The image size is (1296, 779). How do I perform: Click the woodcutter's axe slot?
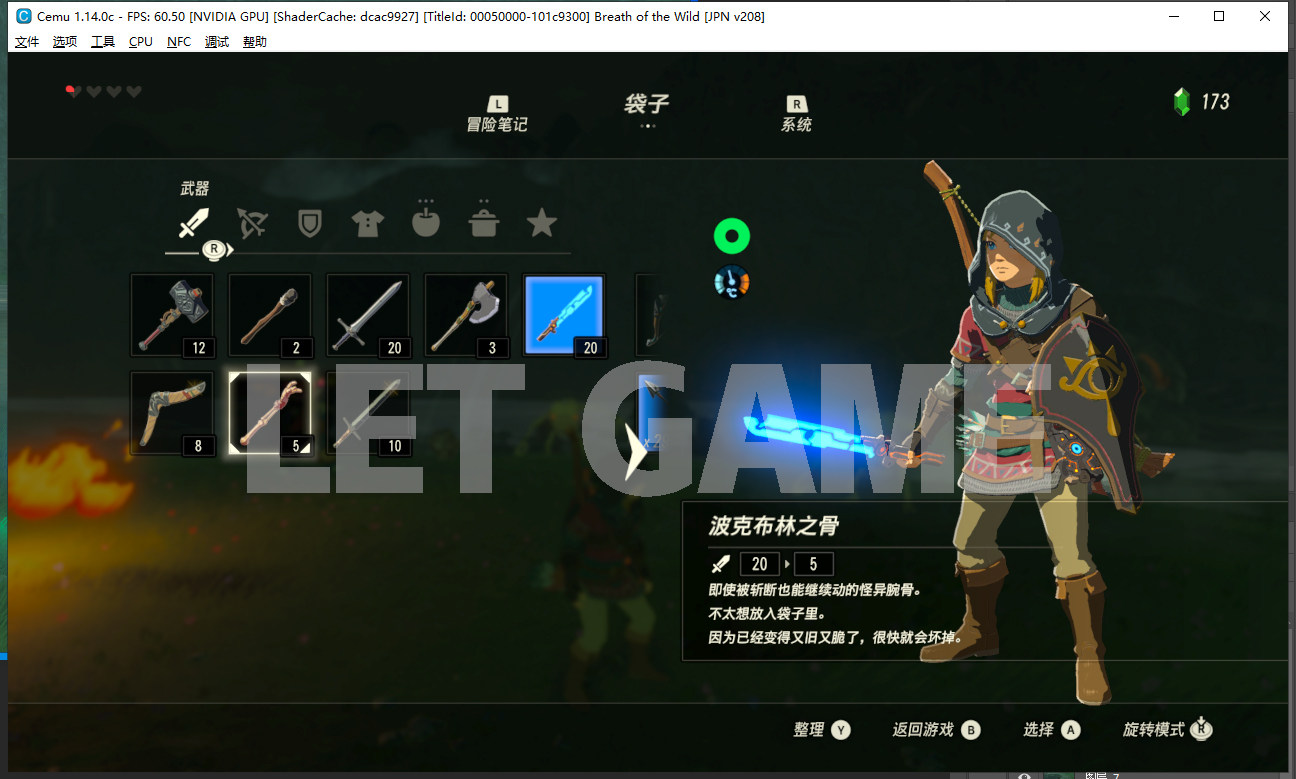pos(466,315)
